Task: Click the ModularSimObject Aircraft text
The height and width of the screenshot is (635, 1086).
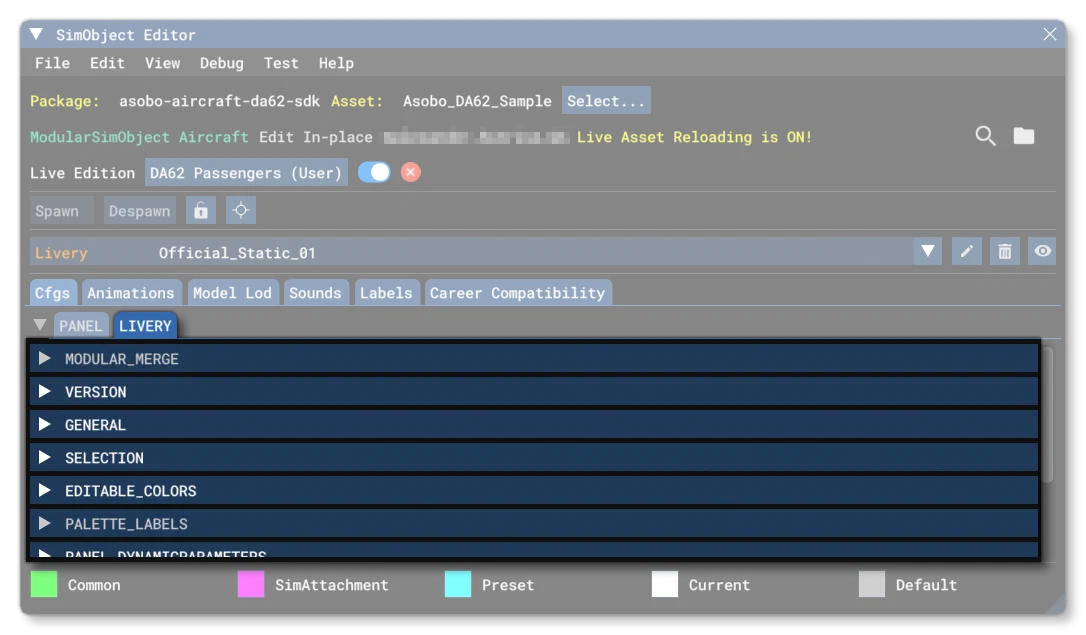Action: coord(139,137)
